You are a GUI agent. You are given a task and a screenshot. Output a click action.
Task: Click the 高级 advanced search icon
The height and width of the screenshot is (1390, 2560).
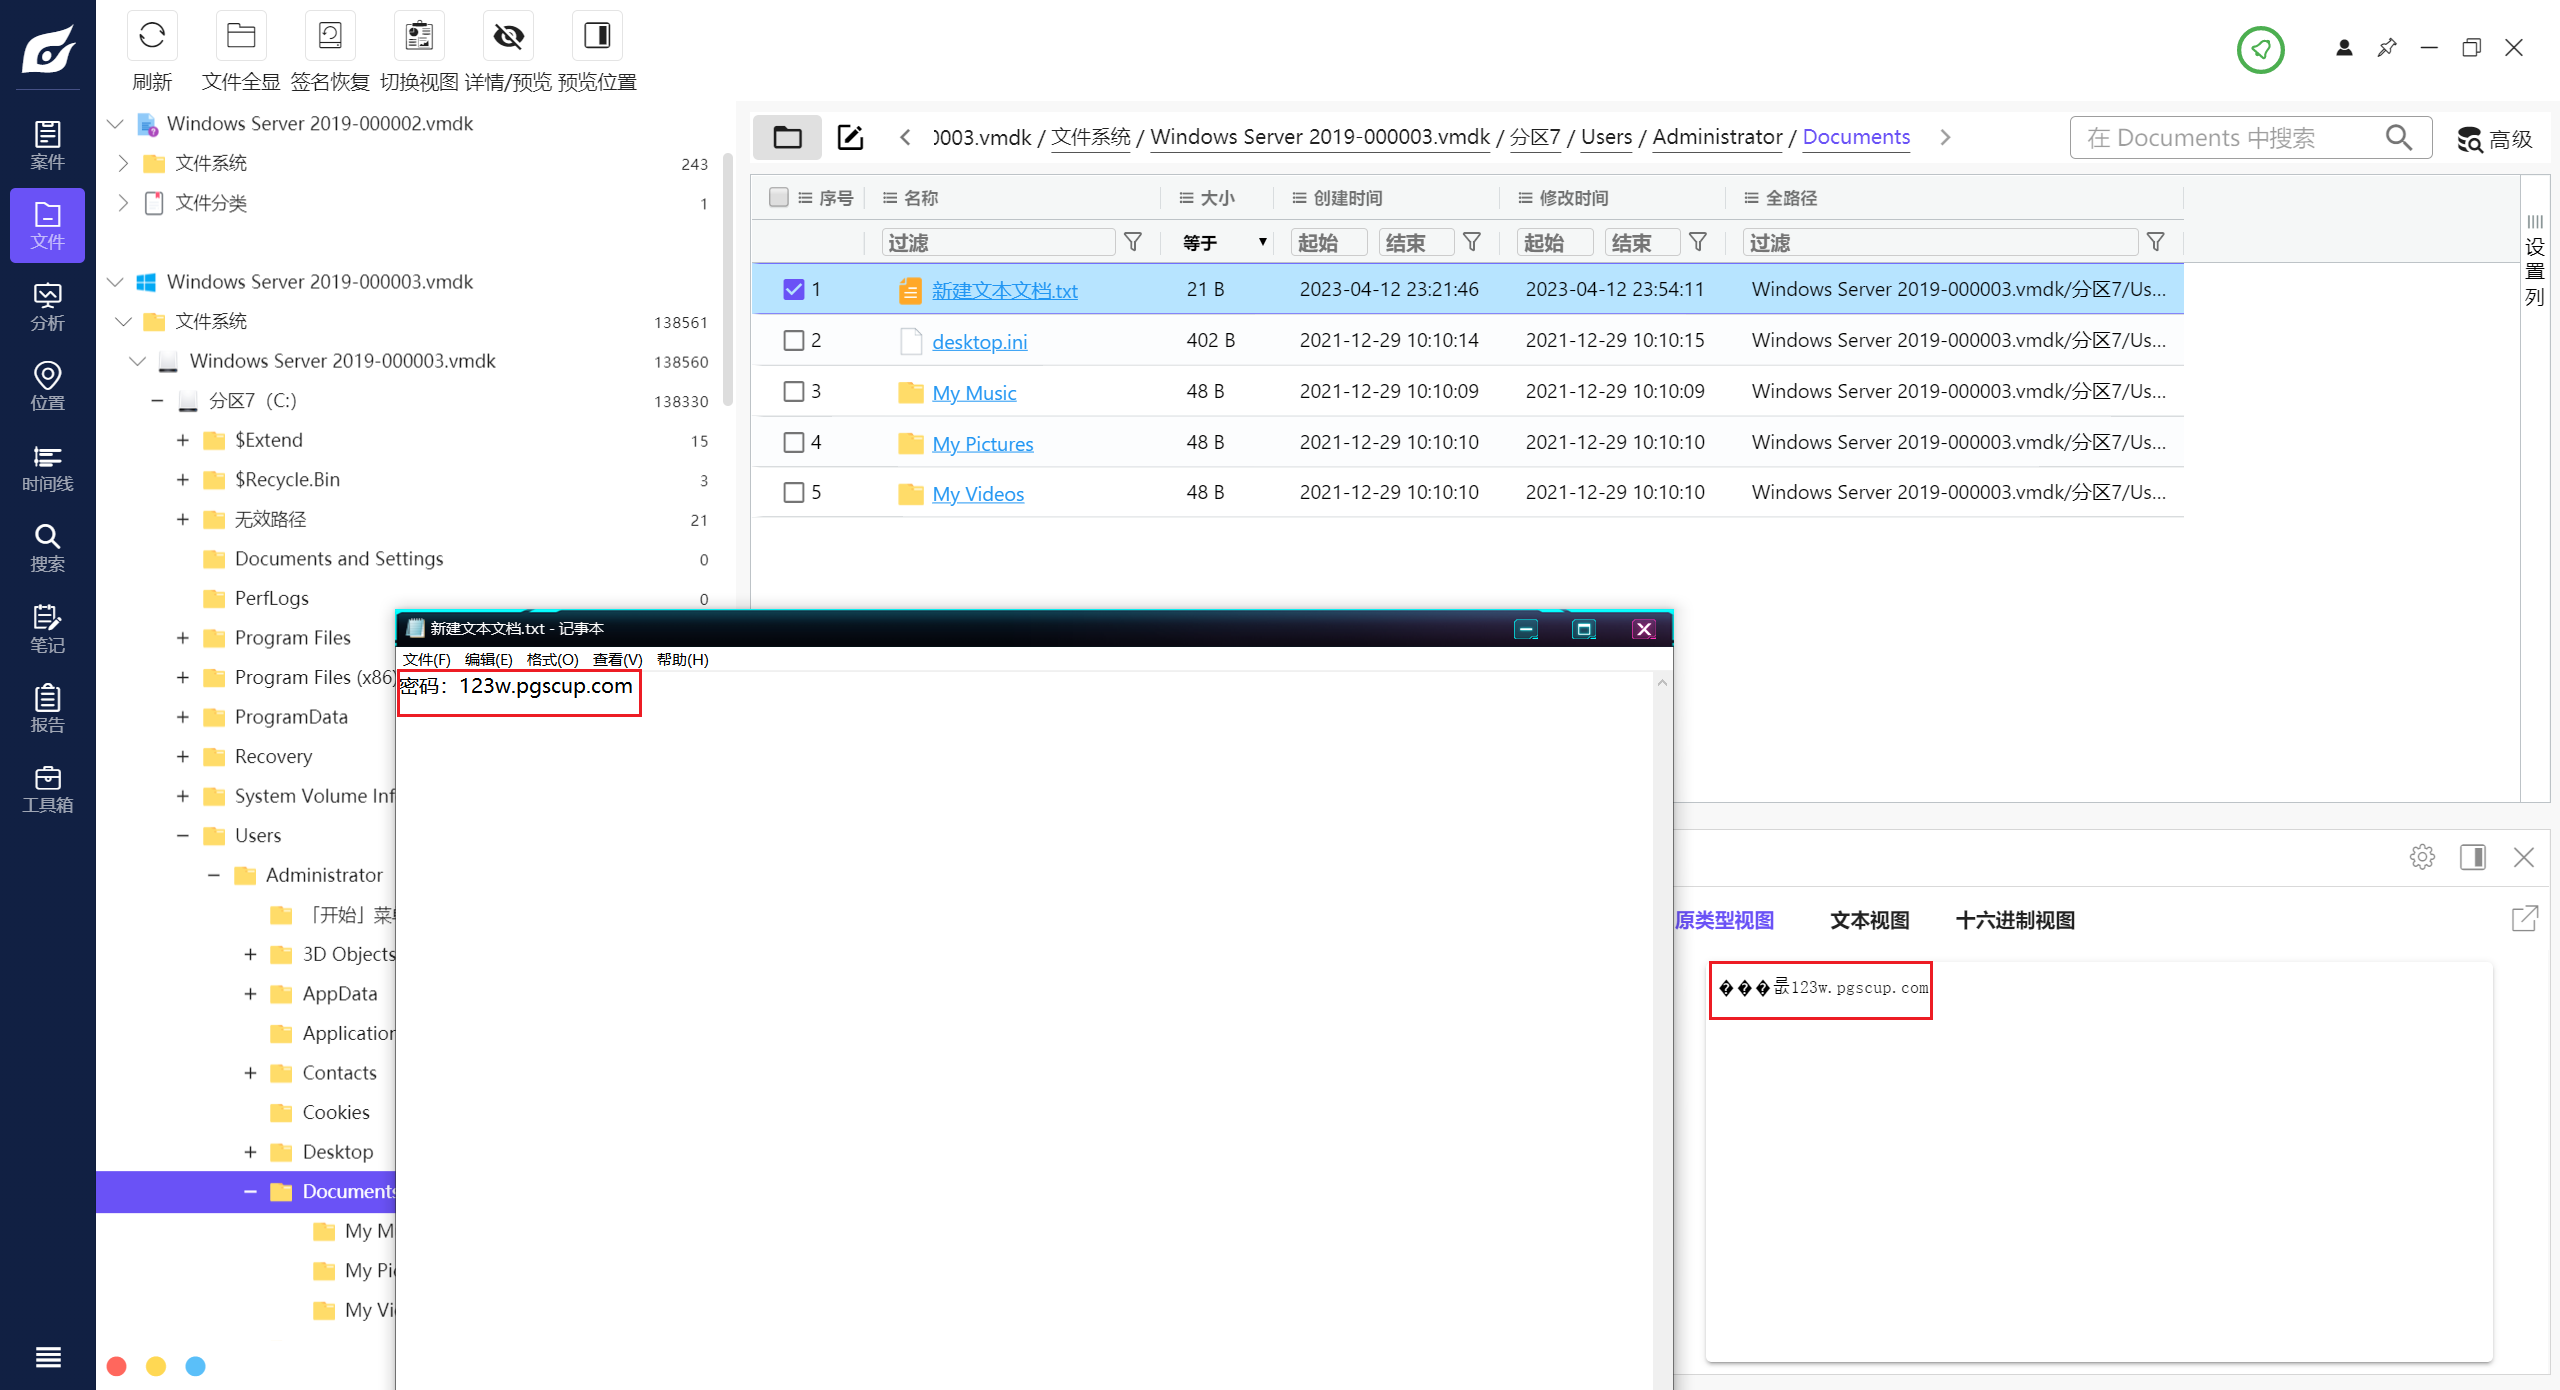tap(2494, 139)
